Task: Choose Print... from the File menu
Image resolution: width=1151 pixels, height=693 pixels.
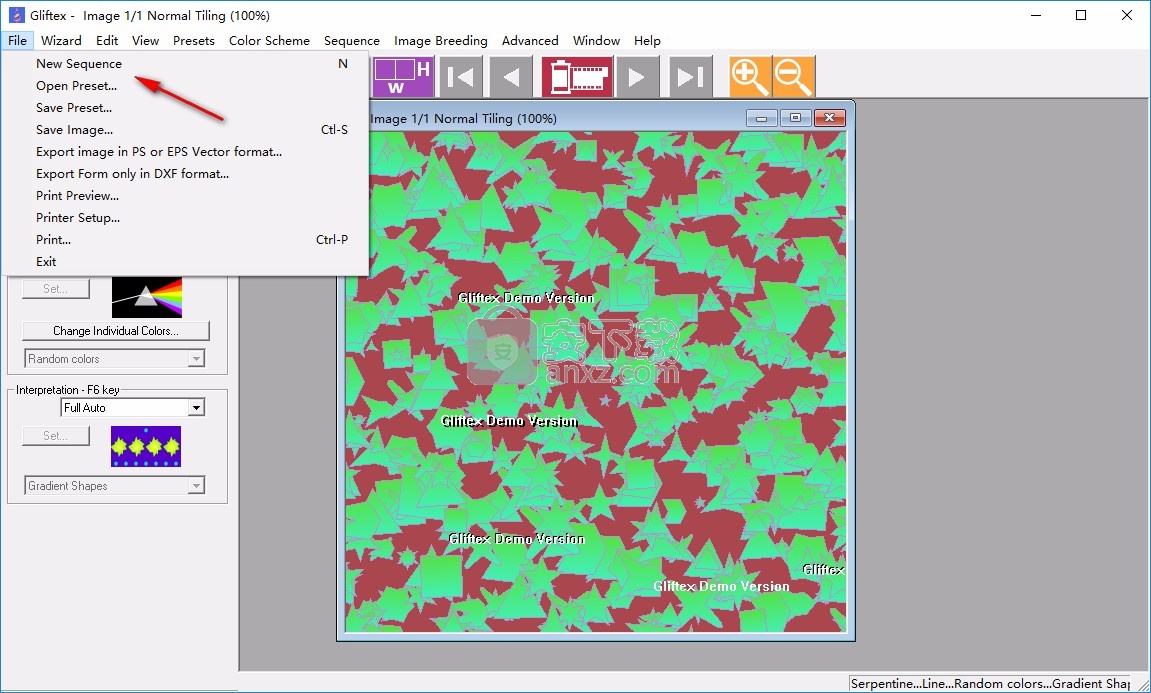Action: [x=185, y=240]
